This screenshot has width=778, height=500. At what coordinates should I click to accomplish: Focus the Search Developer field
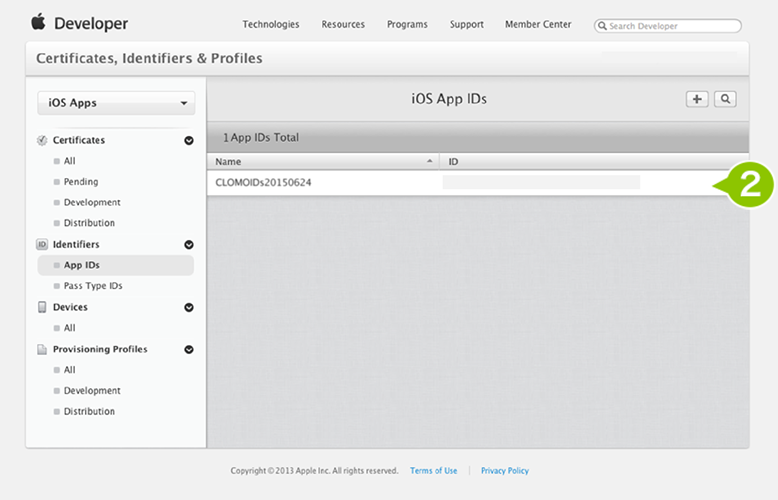coord(667,26)
